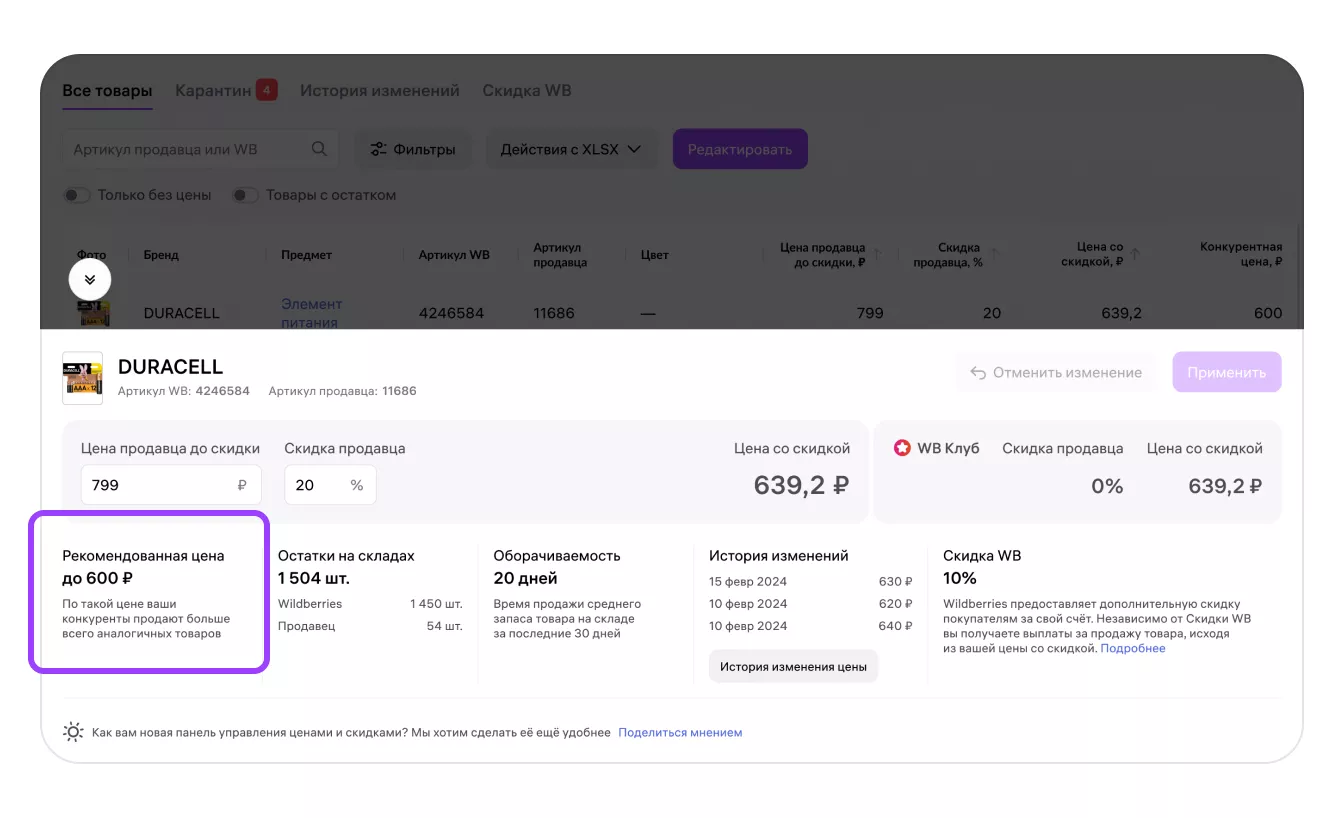
Task: Click the Конкурентная цена cell 600
Action: point(1267,313)
